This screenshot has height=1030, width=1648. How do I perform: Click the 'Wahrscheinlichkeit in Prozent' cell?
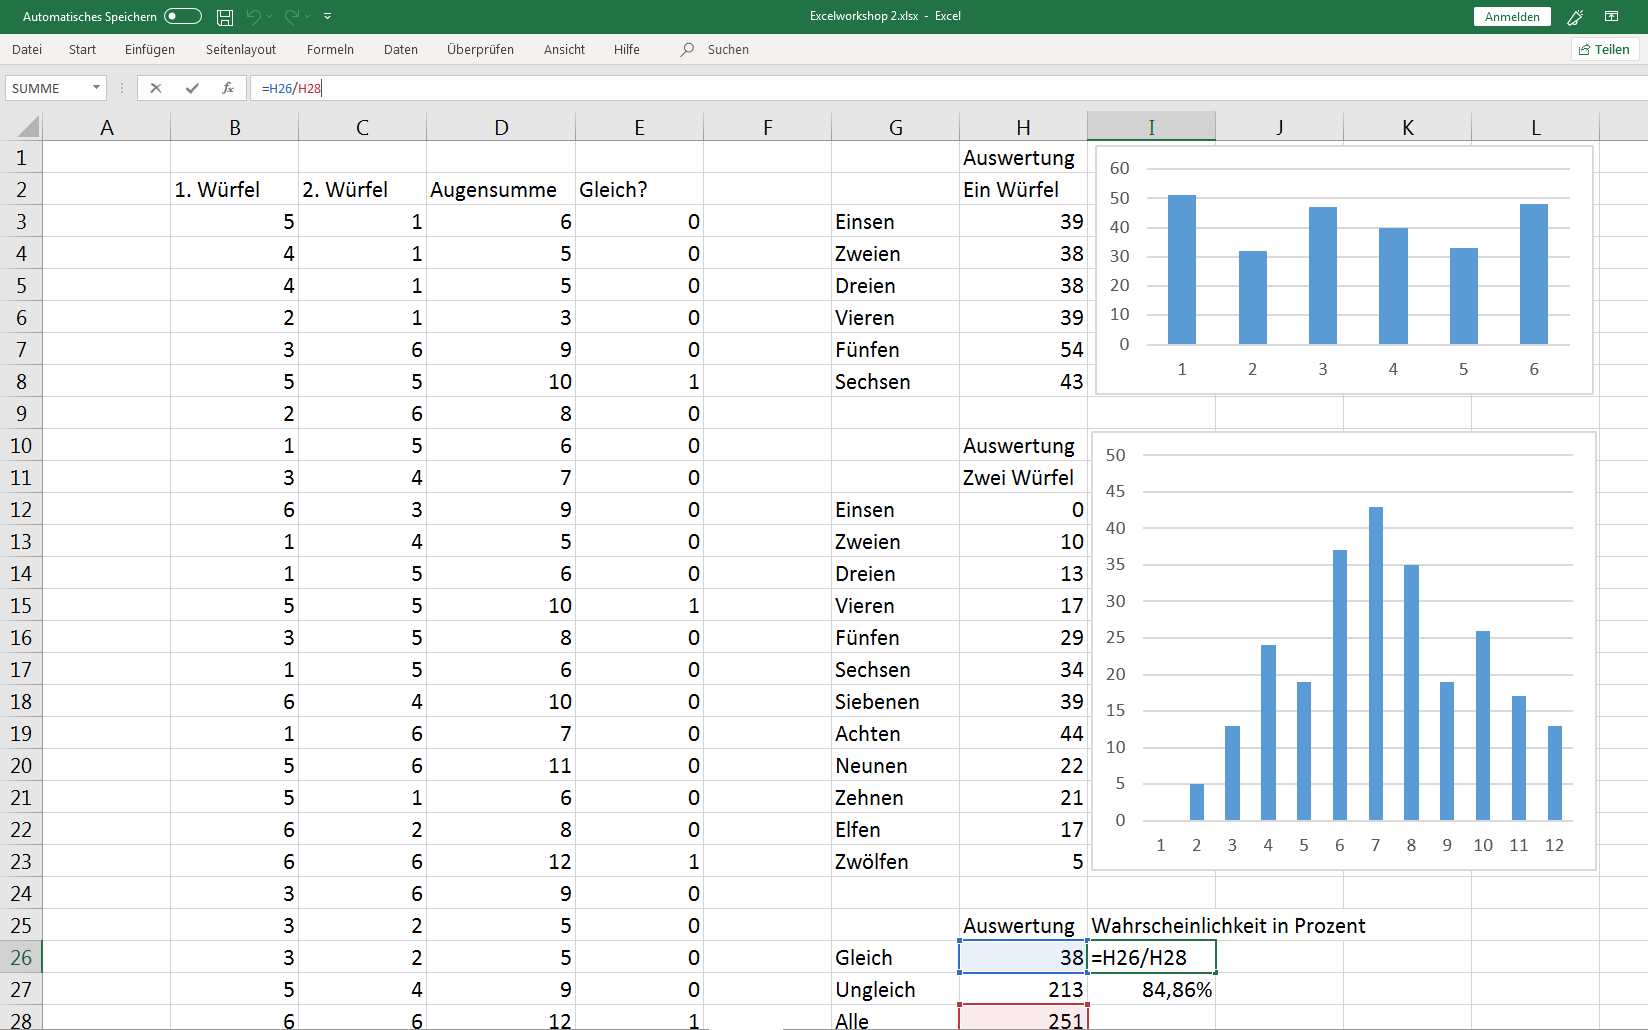(x=1228, y=925)
